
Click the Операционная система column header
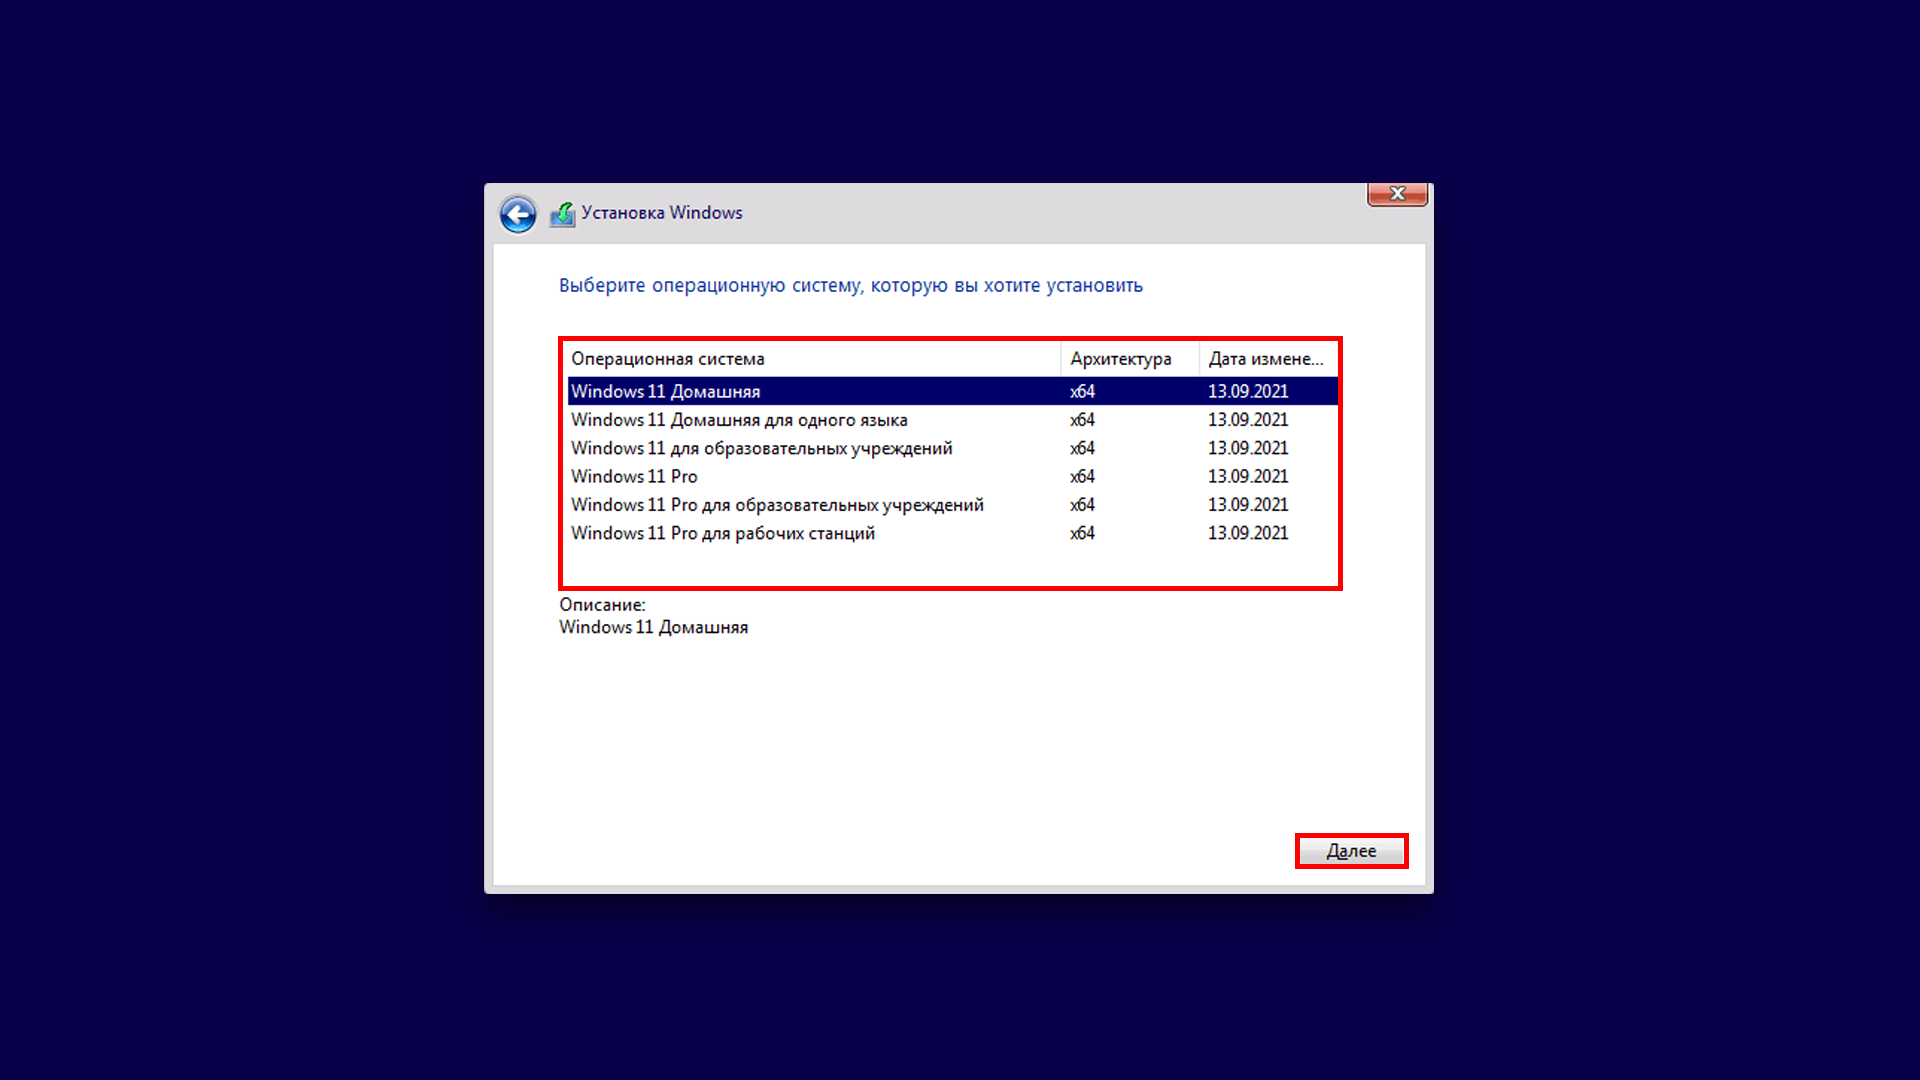[x=667, y=359]
